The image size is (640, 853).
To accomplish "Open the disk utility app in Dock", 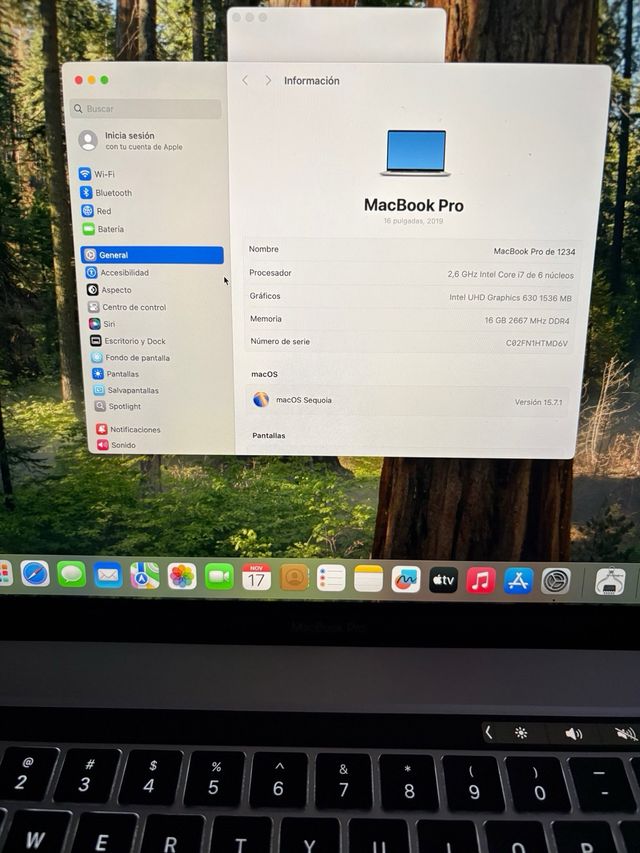I will 610,582.
